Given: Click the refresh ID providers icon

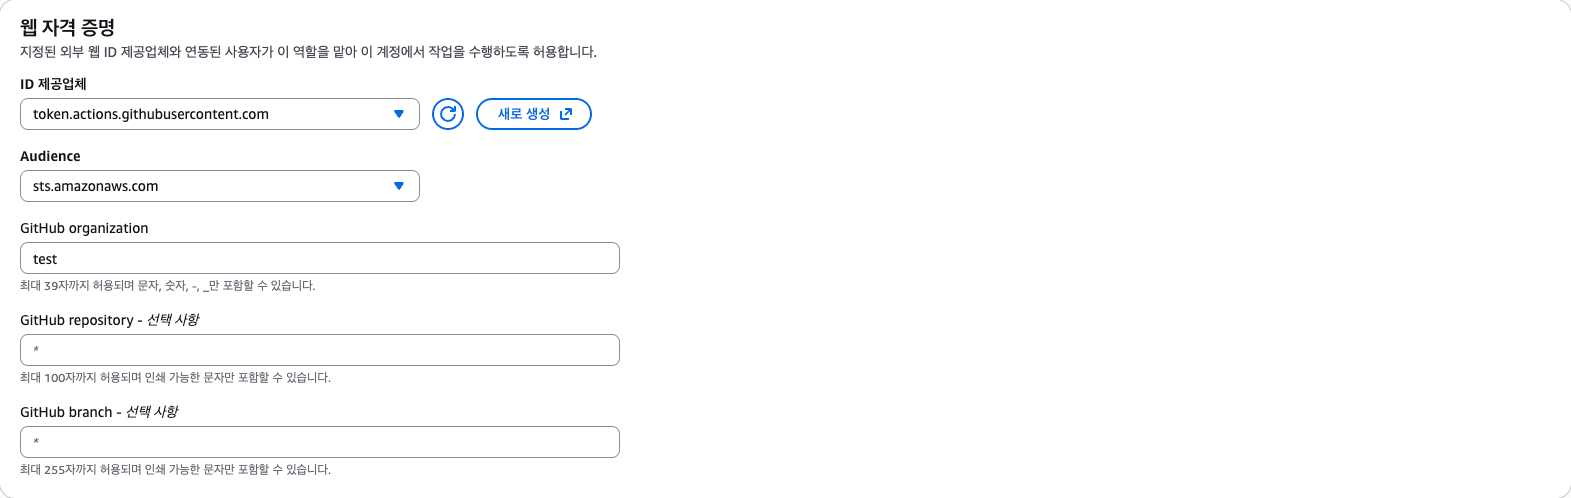Looking at the screenshot, I should tap(448, 114).
